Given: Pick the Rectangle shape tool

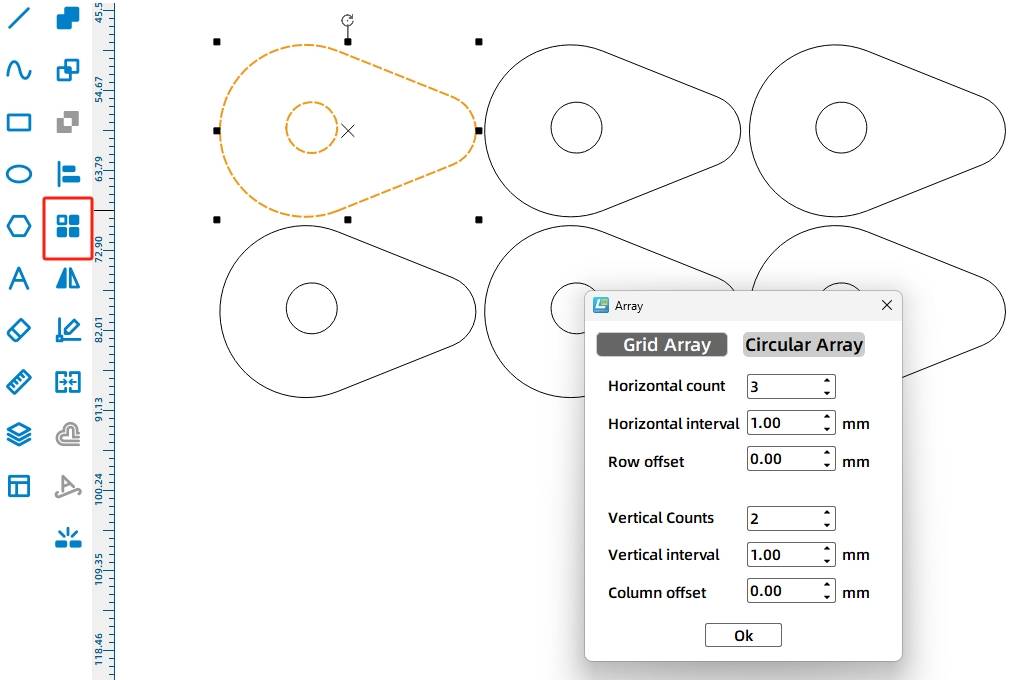Looking at the screenshot, I should [x=19, y=122].
